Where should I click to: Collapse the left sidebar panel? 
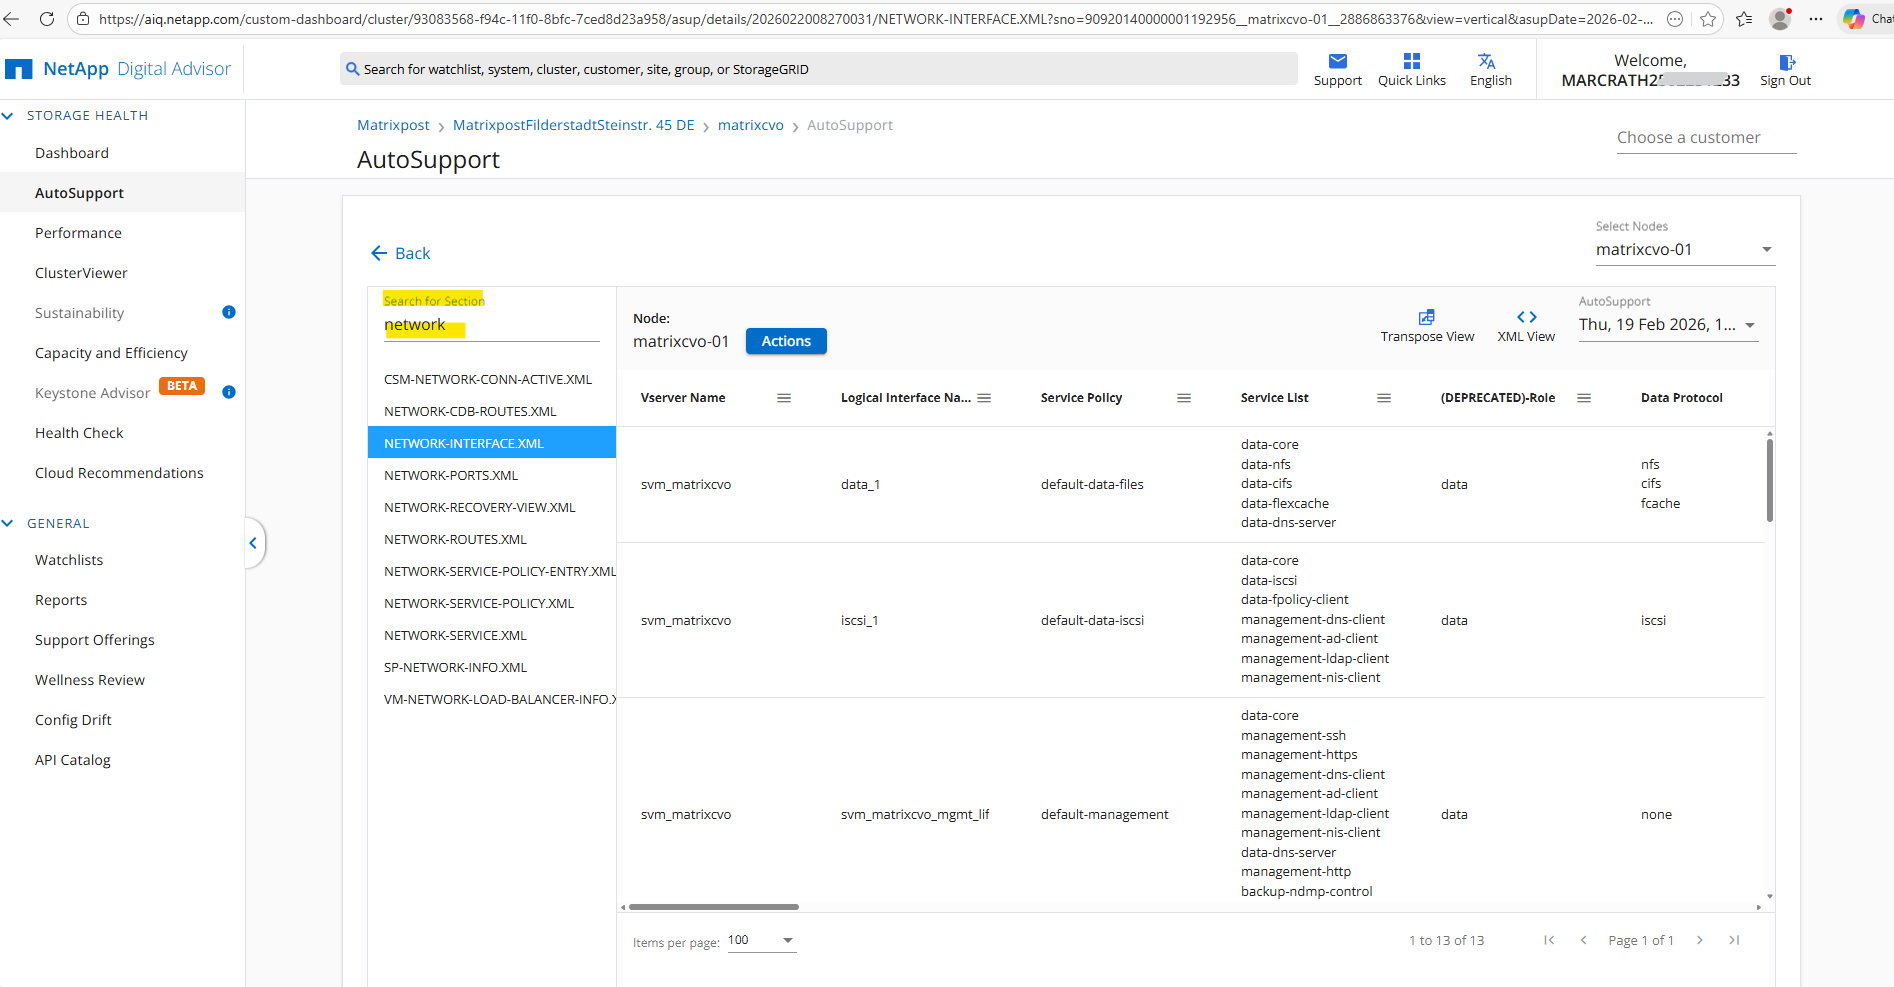(x=253, y=543)
